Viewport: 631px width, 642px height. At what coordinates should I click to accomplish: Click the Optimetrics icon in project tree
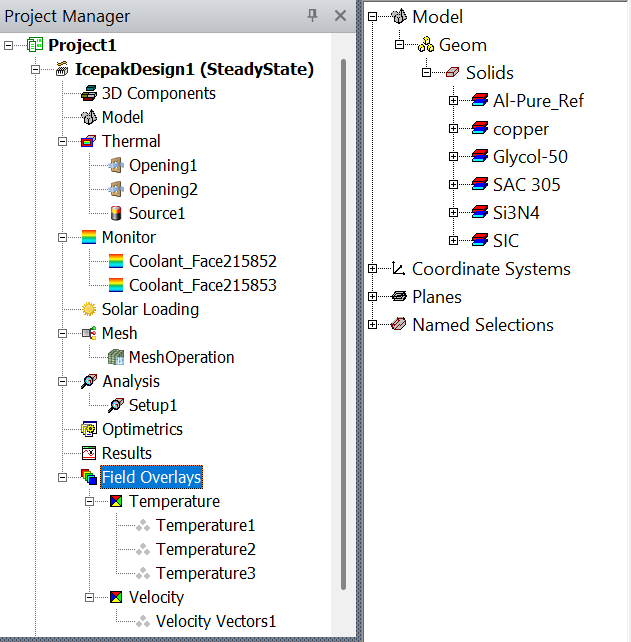point(89,429)
